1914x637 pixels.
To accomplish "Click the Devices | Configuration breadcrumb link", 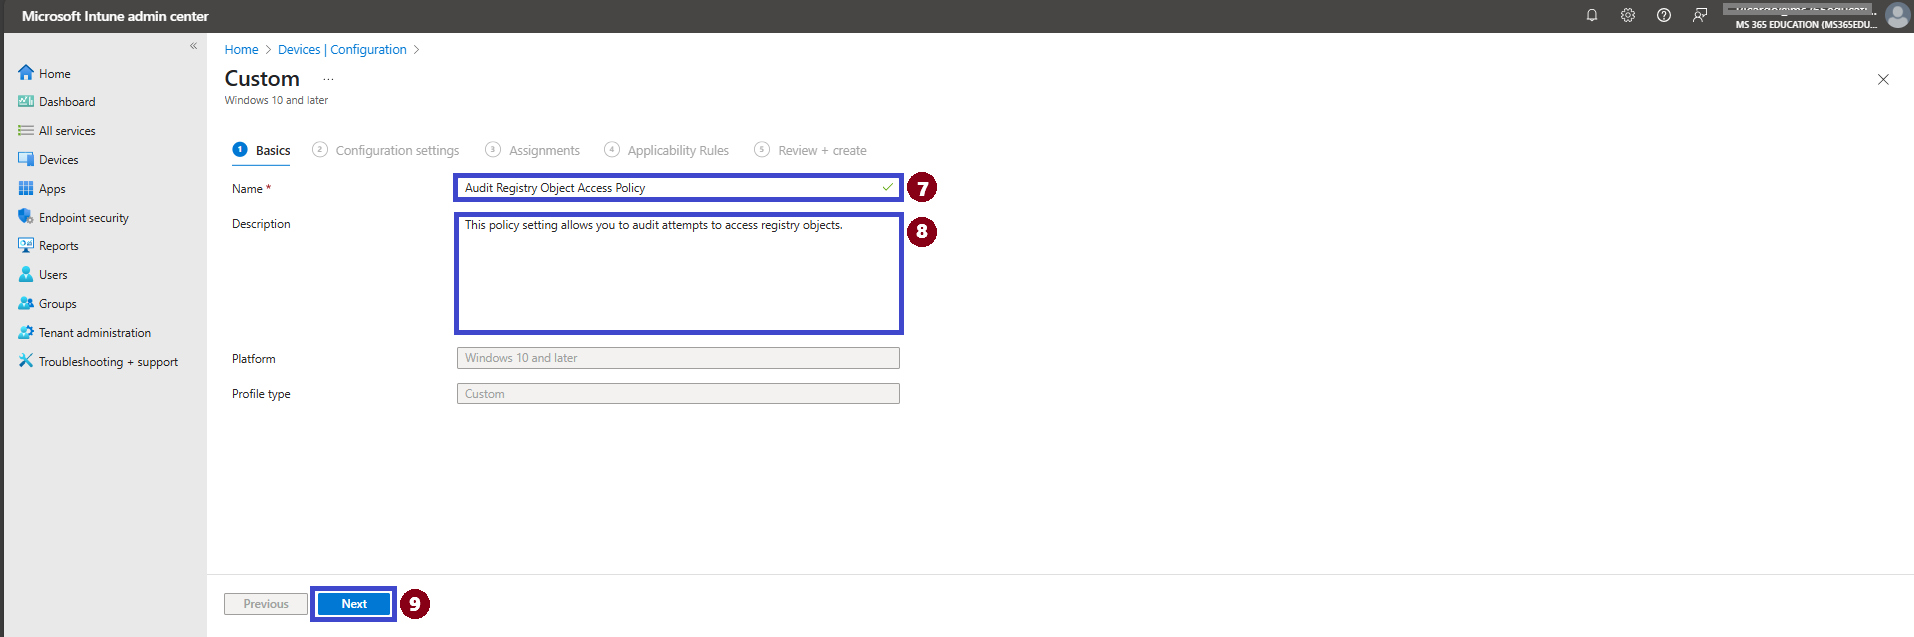I will pyautogui.click(x=342, y=49).
